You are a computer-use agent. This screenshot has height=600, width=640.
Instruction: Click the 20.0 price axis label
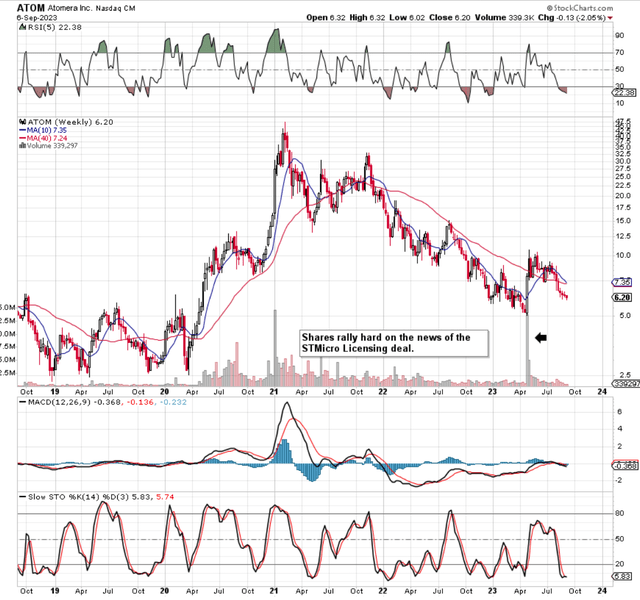click(x=623, y=196)
